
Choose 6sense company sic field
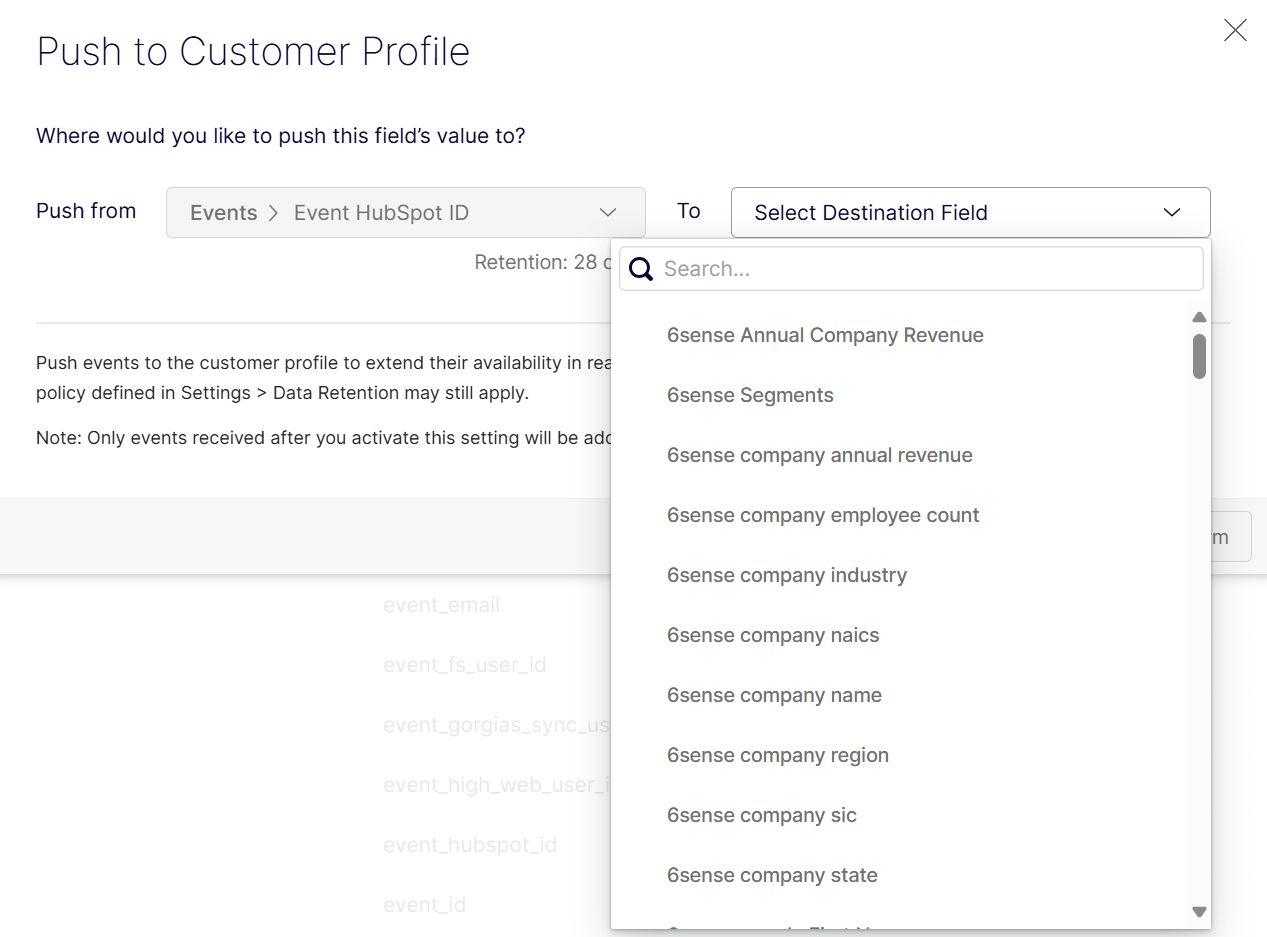point(761,815)
